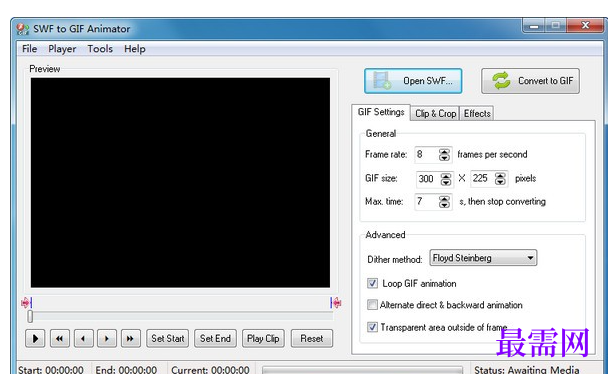
Task: Click the GIF width field showing 300
Action: pyautogui.click(x=428, y=179)
